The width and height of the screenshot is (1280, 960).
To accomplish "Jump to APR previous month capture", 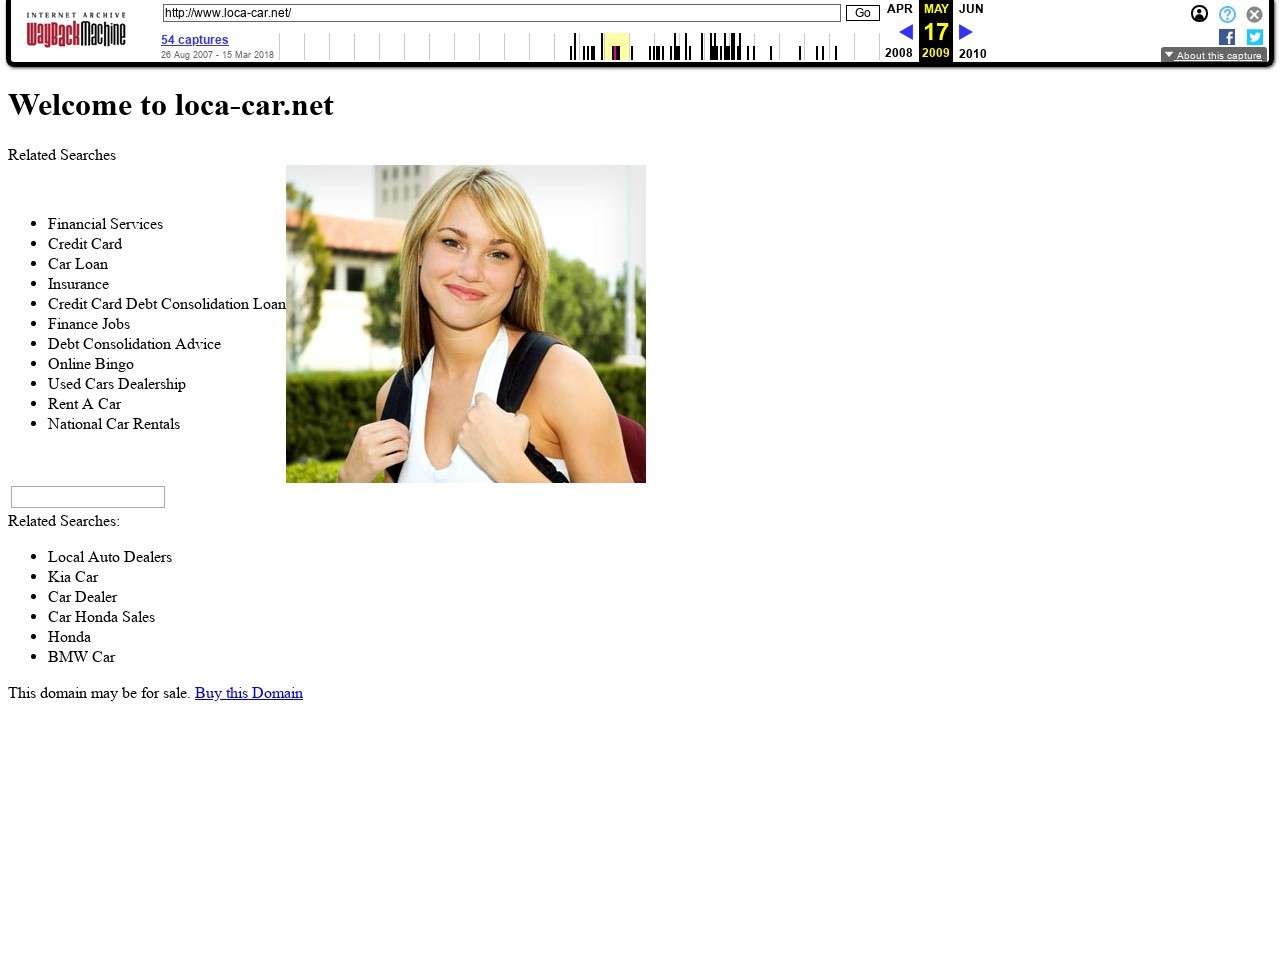I will [899, 9].
